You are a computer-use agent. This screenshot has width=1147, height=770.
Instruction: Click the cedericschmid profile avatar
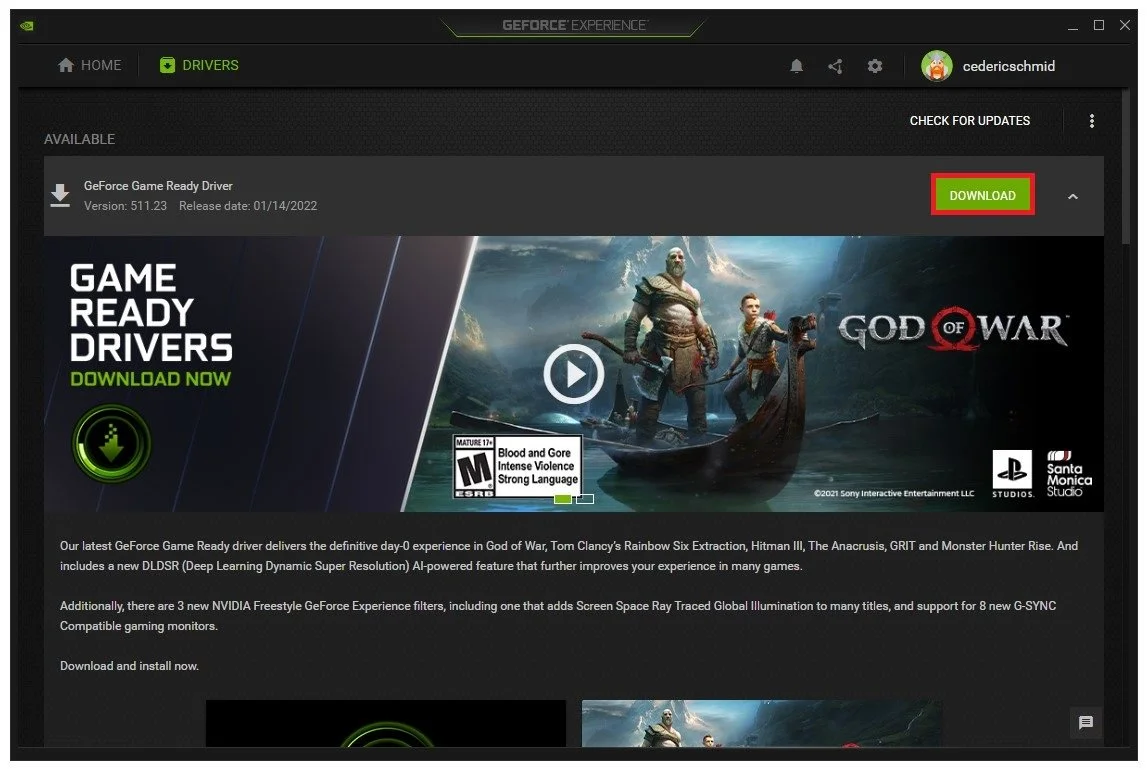click(936, 66)
